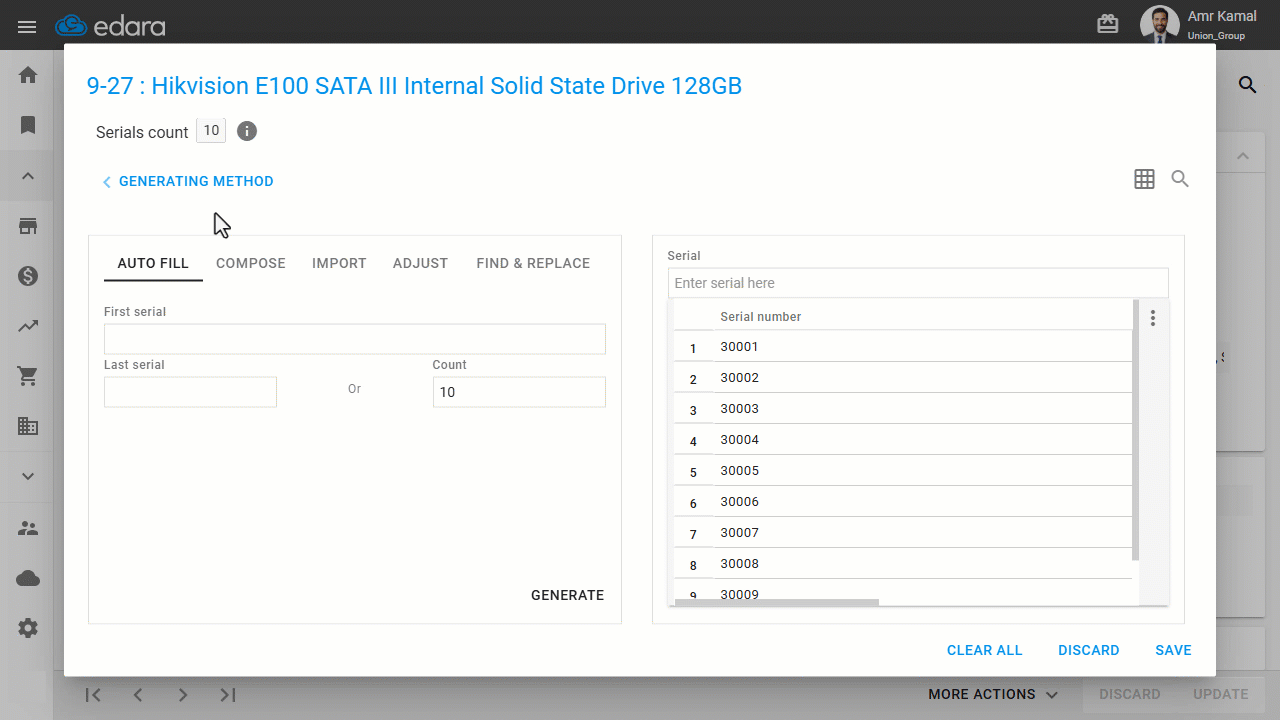Click the serials search magnifier icon
Viewport: 1280px width, 720px height.
[x=1180, y=179]
